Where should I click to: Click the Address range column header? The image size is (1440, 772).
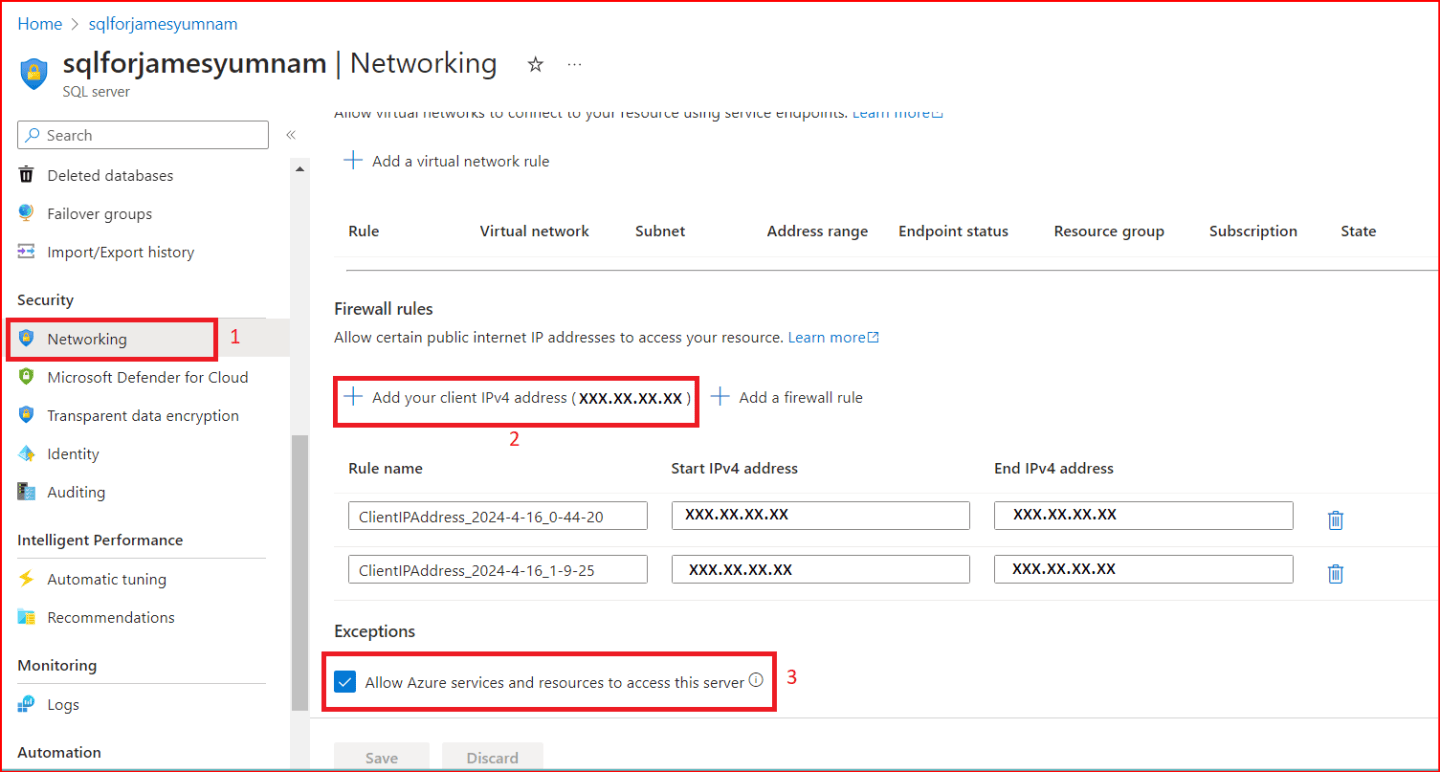coord(817,231)
